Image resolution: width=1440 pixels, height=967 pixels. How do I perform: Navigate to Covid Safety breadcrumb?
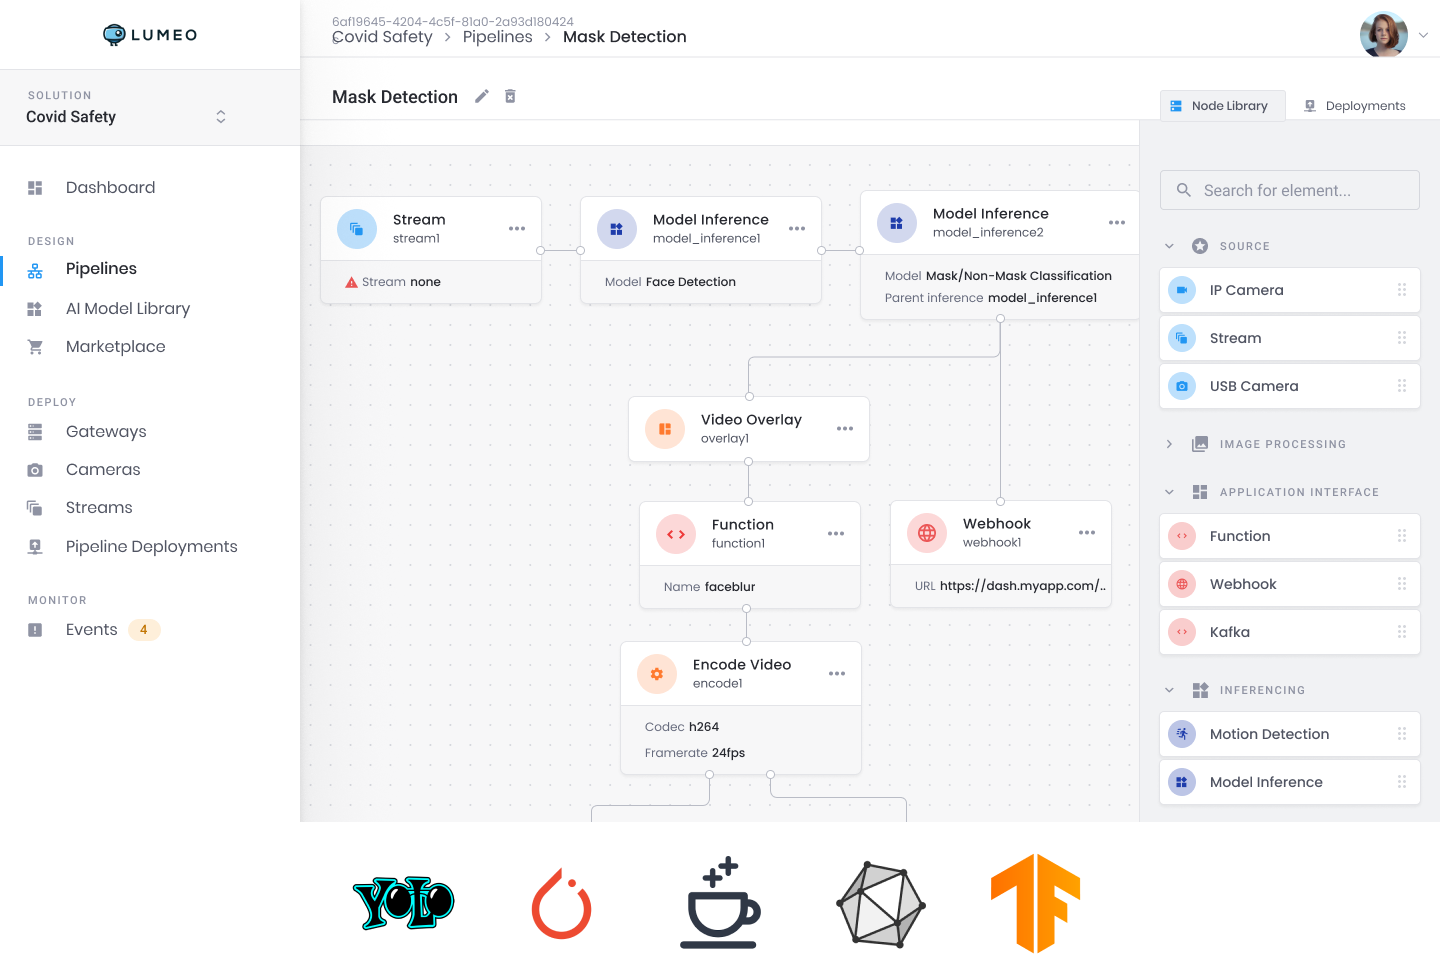click(382, 37)
